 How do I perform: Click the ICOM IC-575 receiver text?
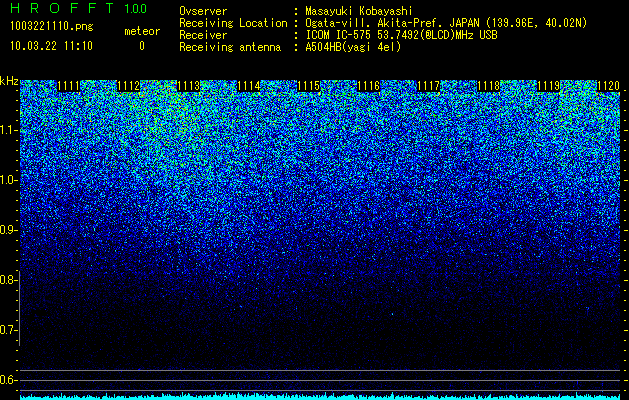tap(402, 35)
